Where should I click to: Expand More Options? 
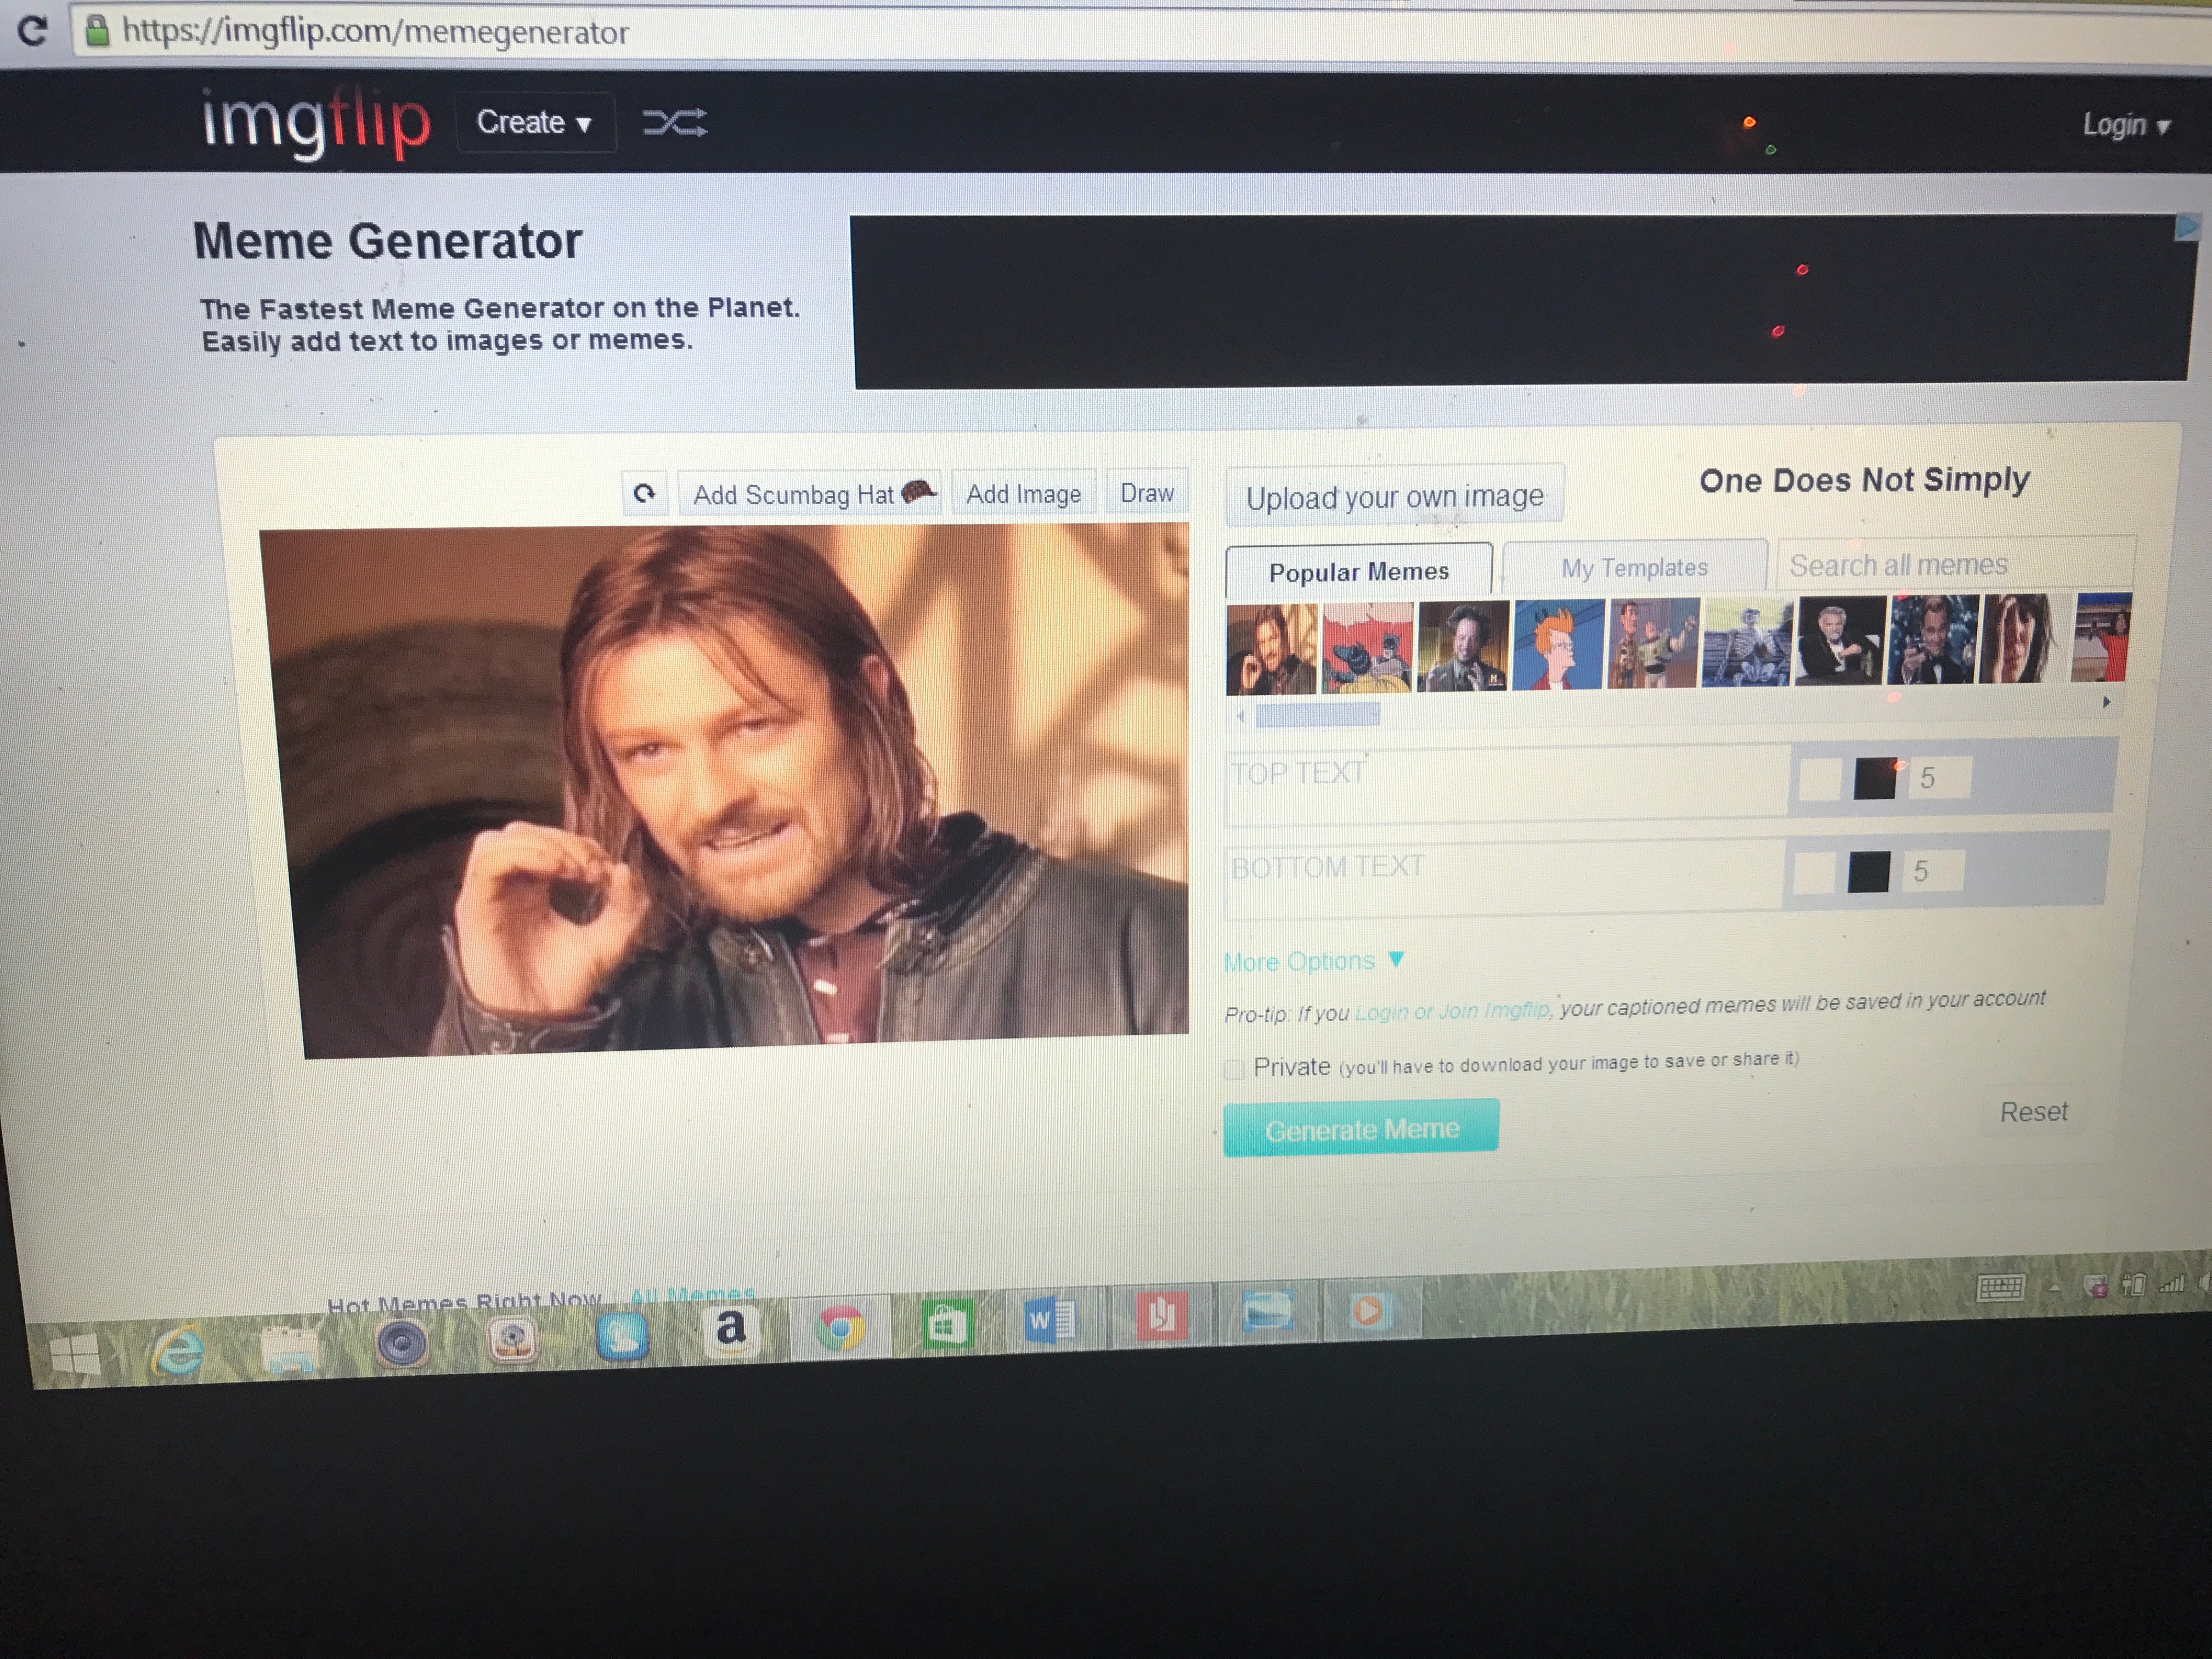pyautogui.click(x=1314, y=961)
